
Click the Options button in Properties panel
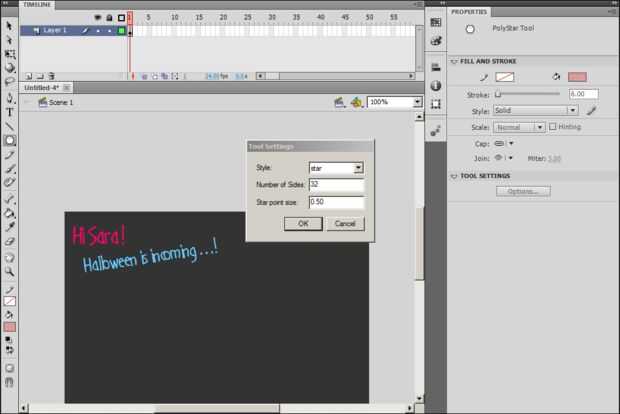(x=523, y=191)
